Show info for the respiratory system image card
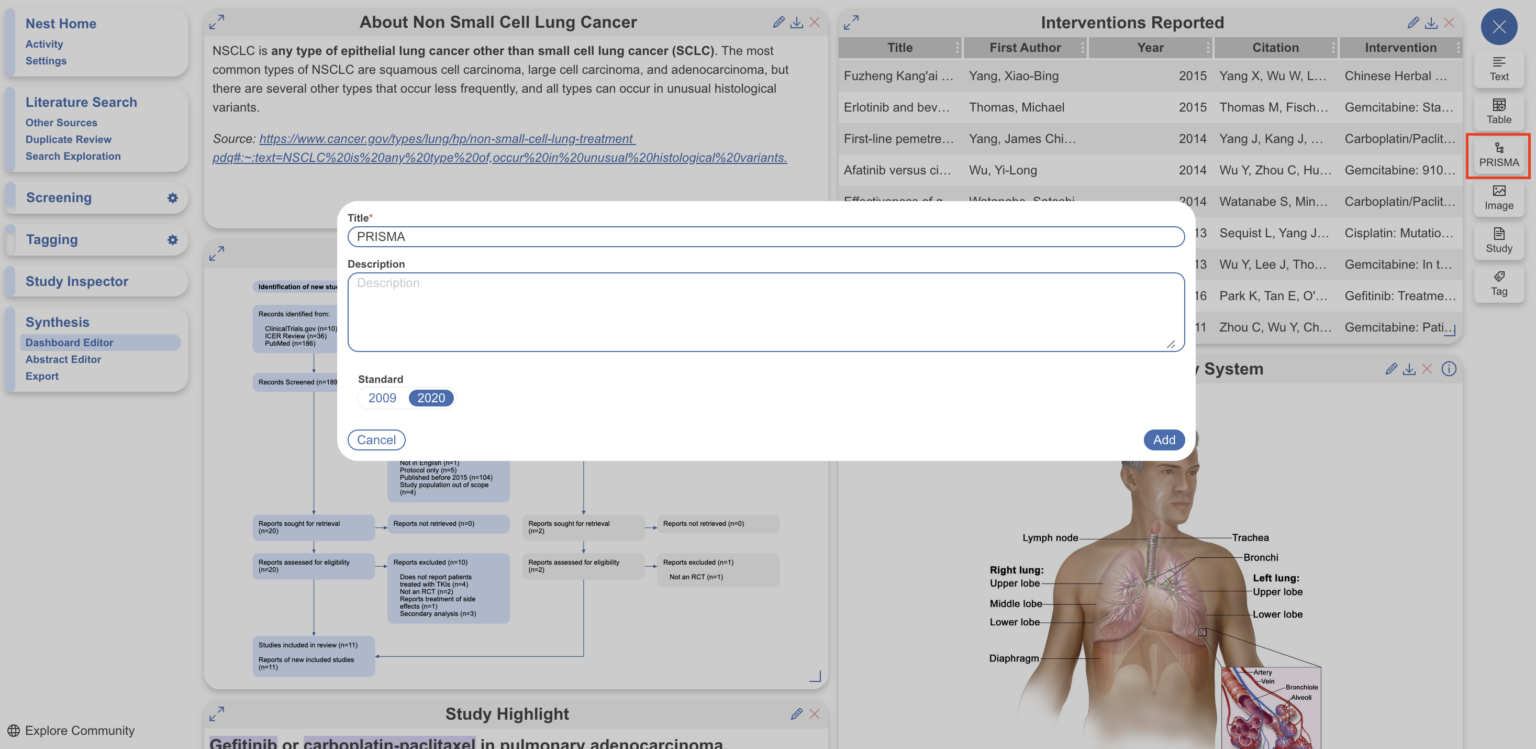Screen dimensions: 1536x749 [1449, 369]
